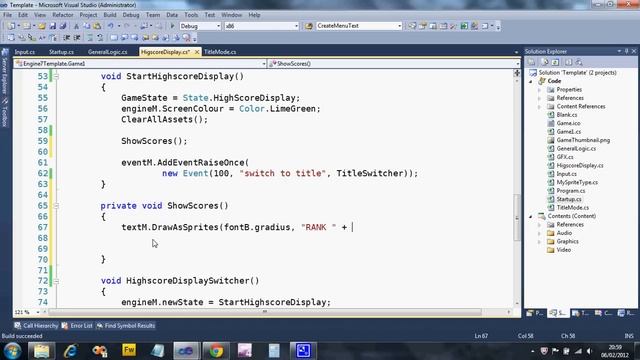The width and height of the screenshot is (640, 360).
Task: Select GameThumbnail.png in Solution Explorer
Action: pos(583,140)
